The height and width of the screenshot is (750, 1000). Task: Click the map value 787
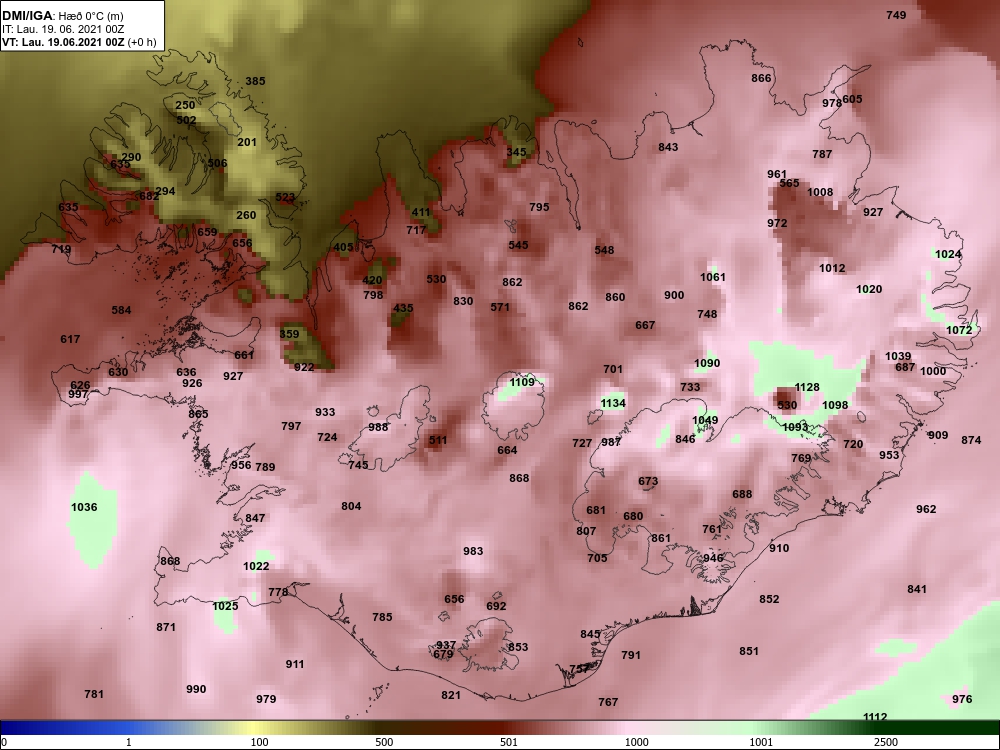tap(822, 154)
